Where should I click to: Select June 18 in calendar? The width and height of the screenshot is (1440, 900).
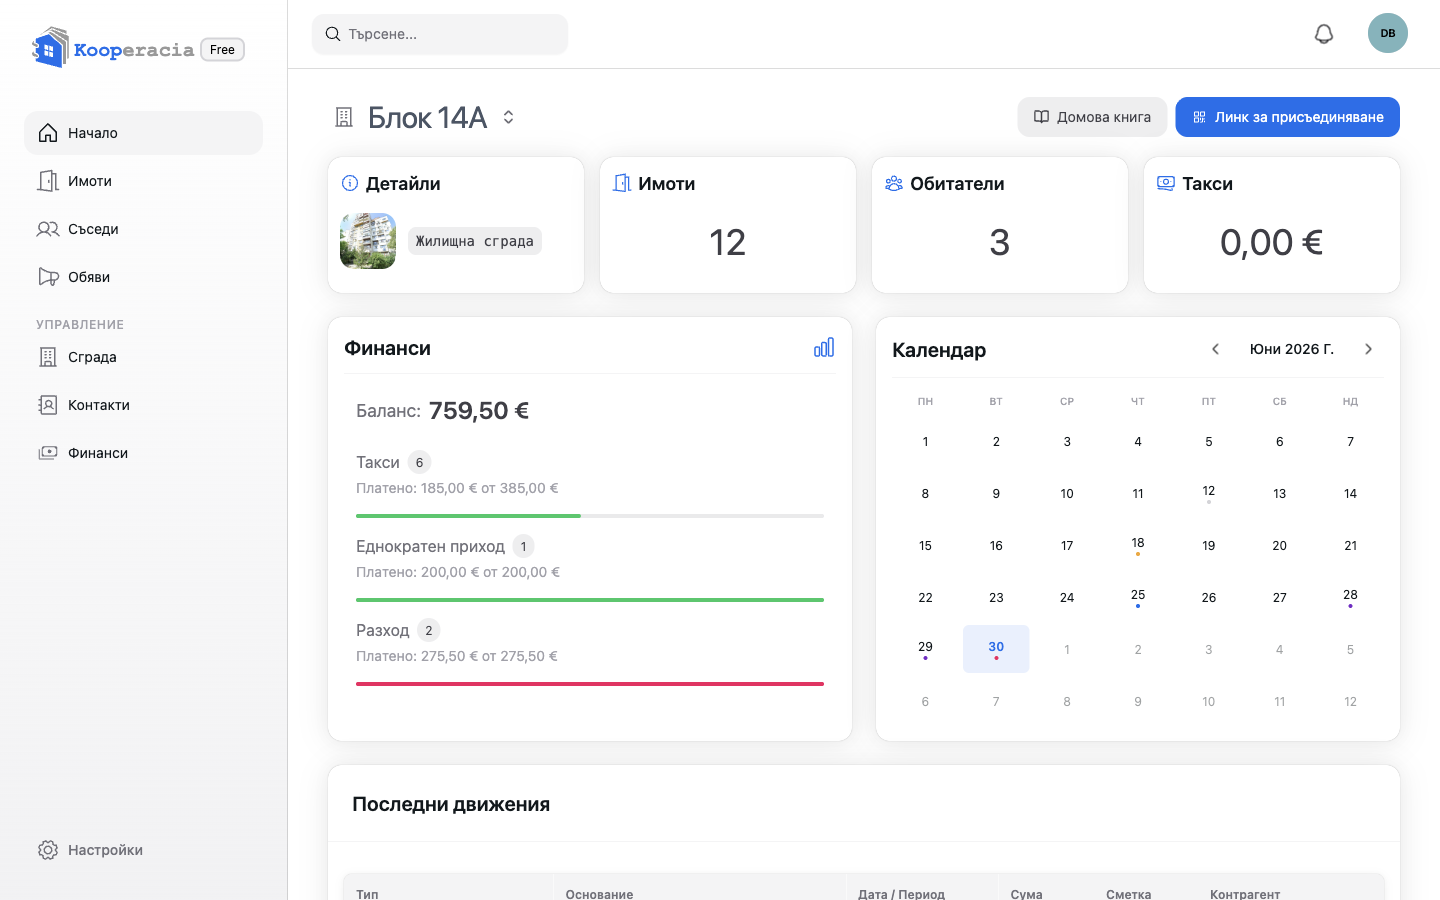pos(1138,545)
